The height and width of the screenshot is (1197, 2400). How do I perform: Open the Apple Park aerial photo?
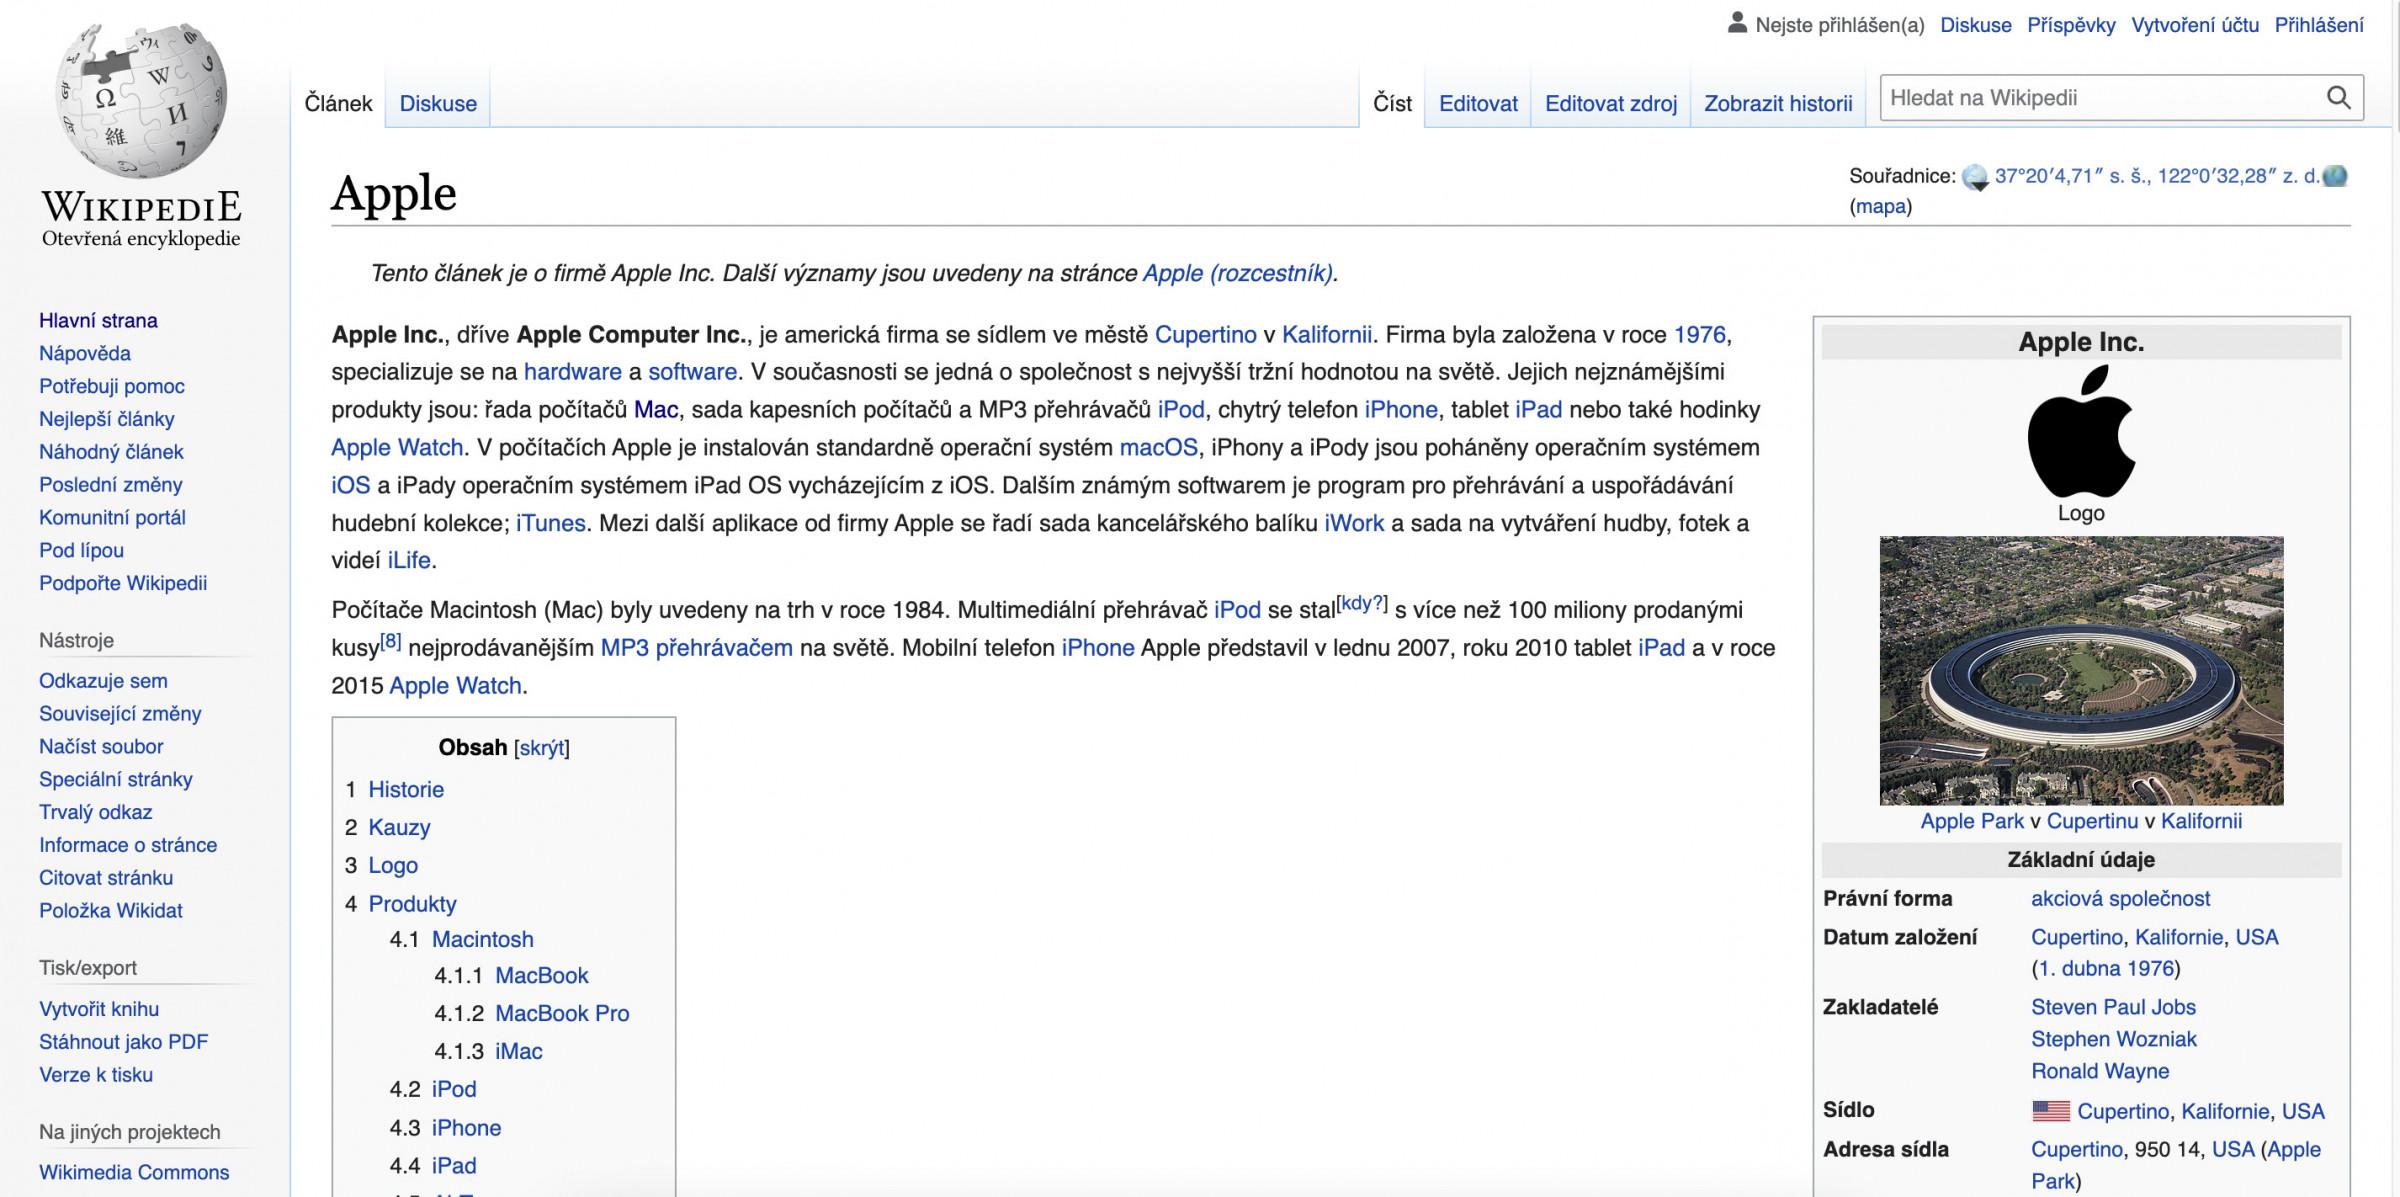[2081, 670]
